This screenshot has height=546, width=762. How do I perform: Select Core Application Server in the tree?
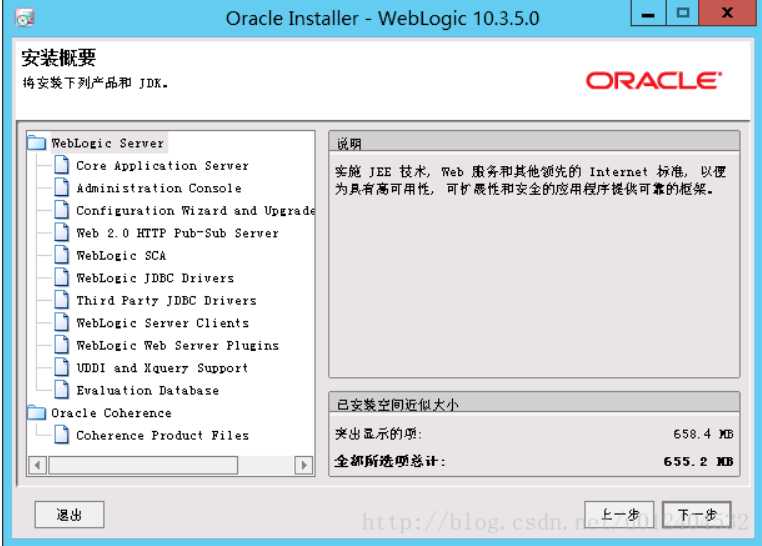(162, 166)
